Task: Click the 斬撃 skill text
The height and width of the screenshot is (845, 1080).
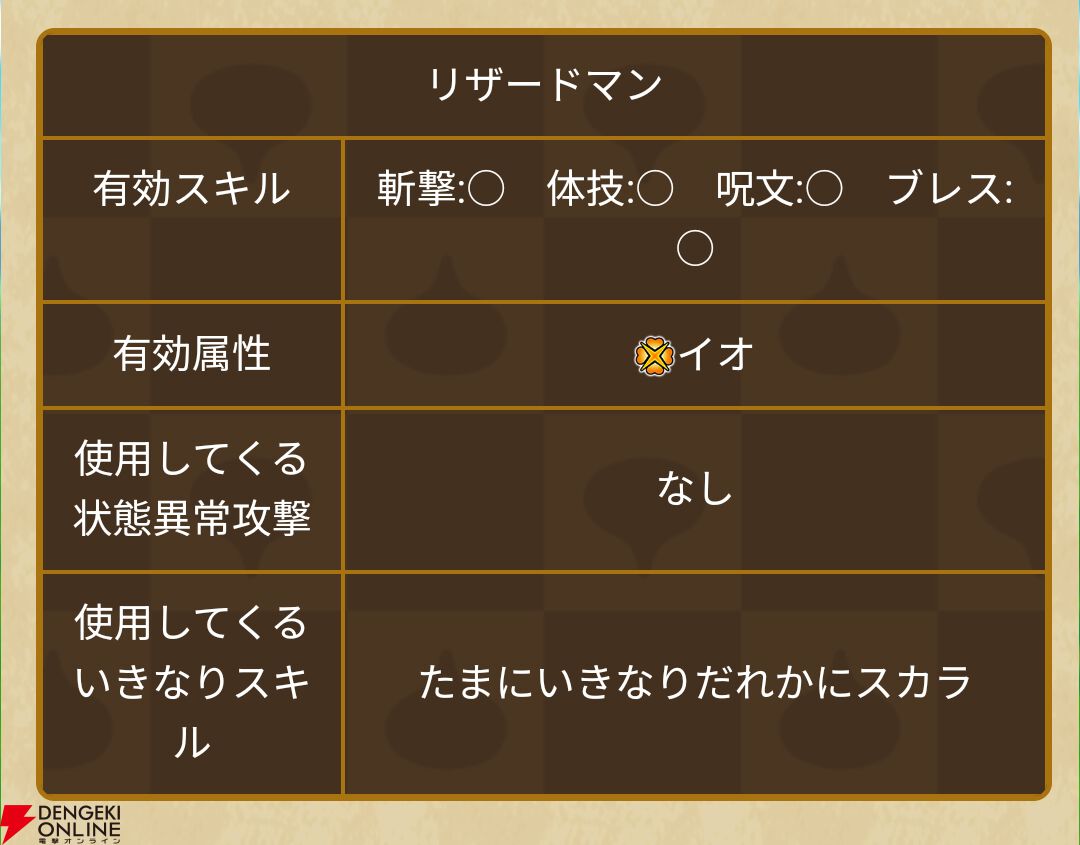Action: coord(417,189)
